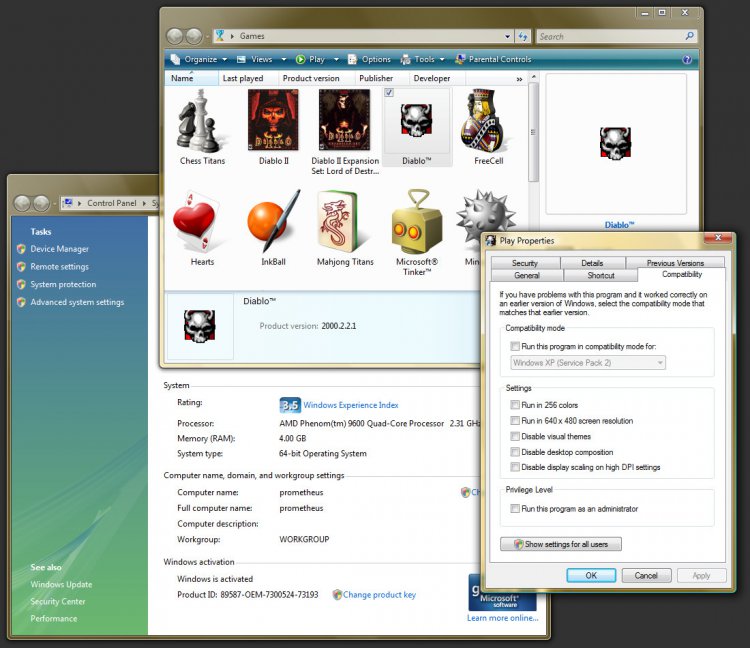Click Cancel in Play Properties
The width and height of the screenshot is (750, 648).
click(646, 576)
